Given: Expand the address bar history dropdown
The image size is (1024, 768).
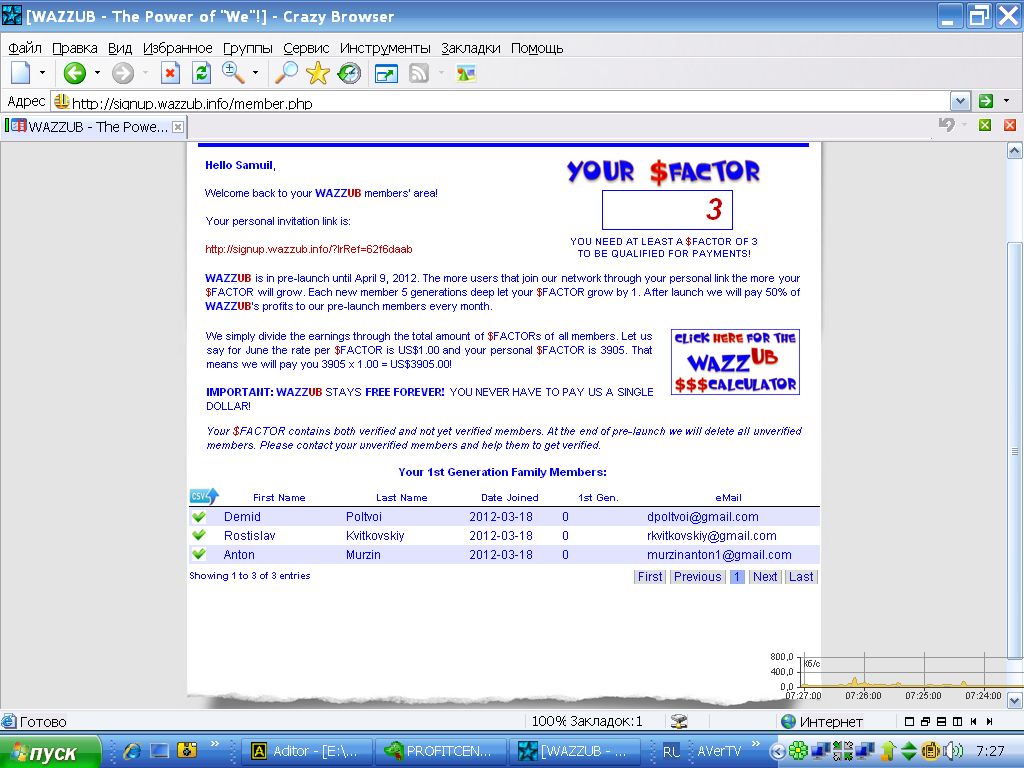Looking at the screenshot, I should pyautogui.click(x=959, y=102).
